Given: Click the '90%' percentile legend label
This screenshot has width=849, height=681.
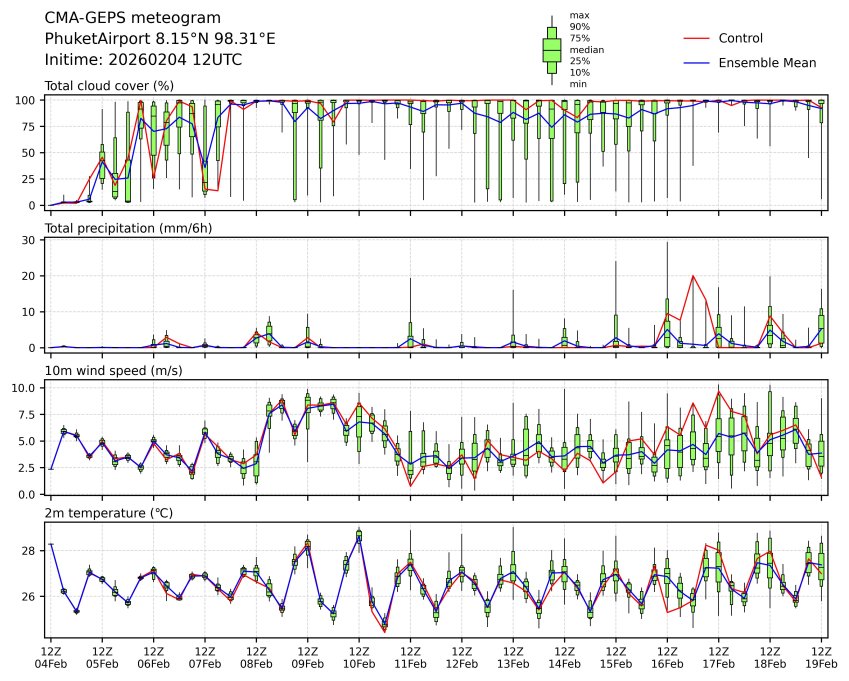Looking at the screenshot, I should pyautogui.click(x=579, y=27).
